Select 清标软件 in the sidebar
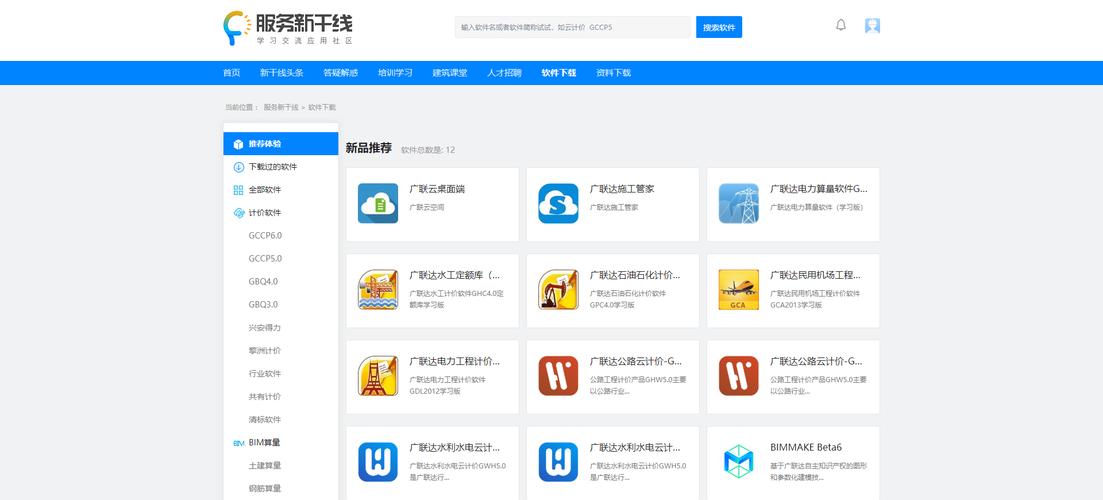The width and height of the screenshot is (1103, 500). click(264, 419)
